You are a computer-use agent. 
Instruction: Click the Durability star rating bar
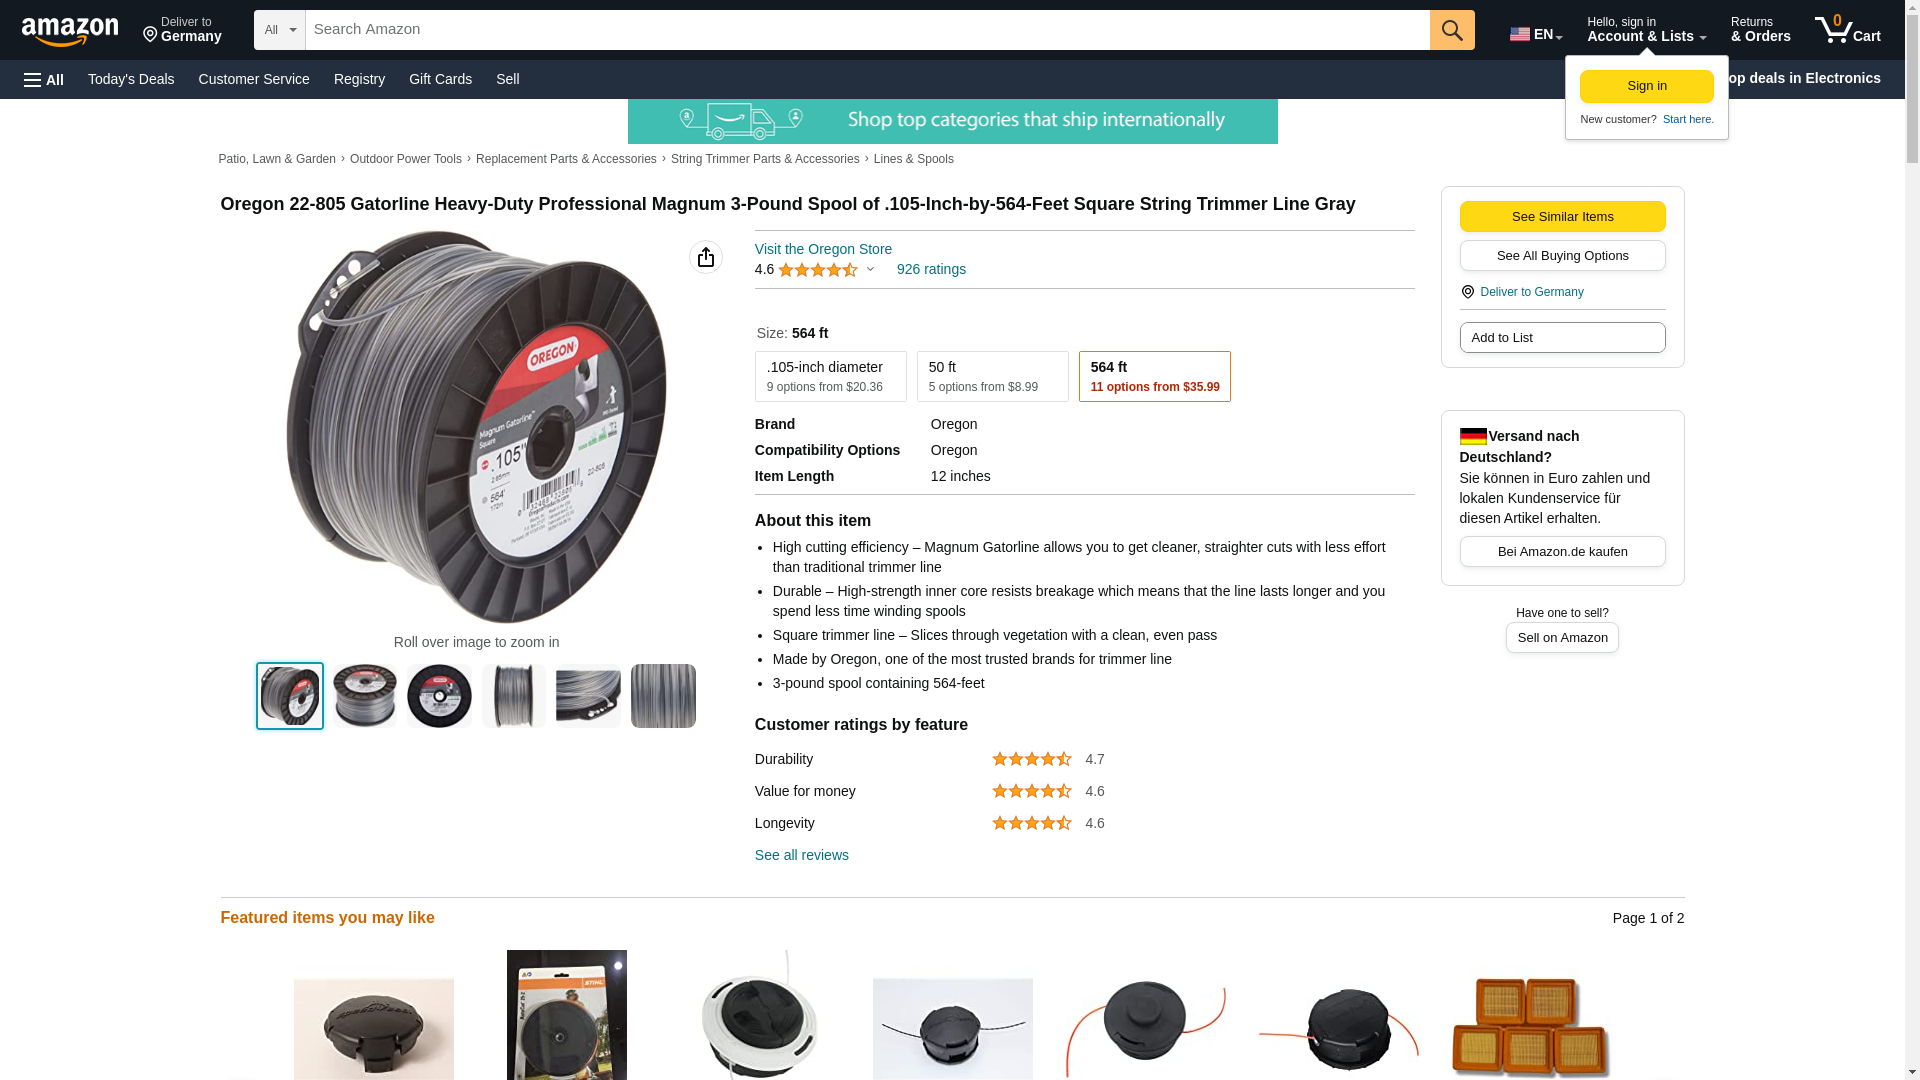pyautogui.click(x=1032, y=760)
